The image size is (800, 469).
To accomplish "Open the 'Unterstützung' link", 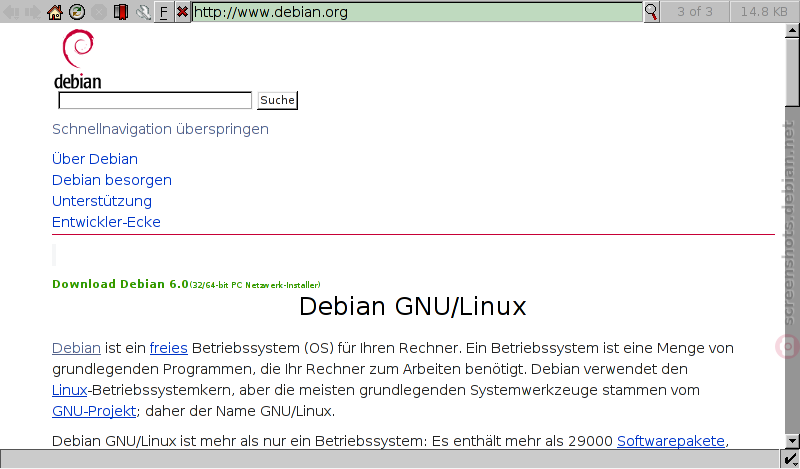I will 102,201.
